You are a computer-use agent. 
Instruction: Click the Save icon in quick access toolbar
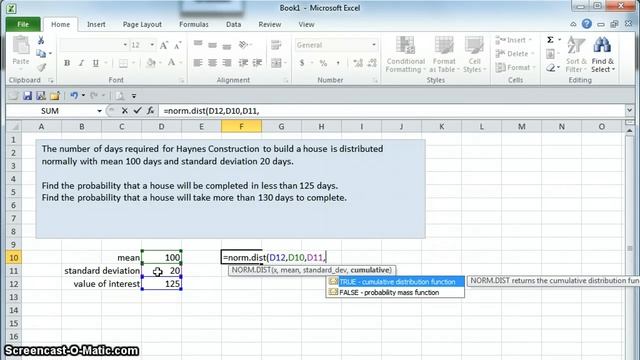coord(27,96)
